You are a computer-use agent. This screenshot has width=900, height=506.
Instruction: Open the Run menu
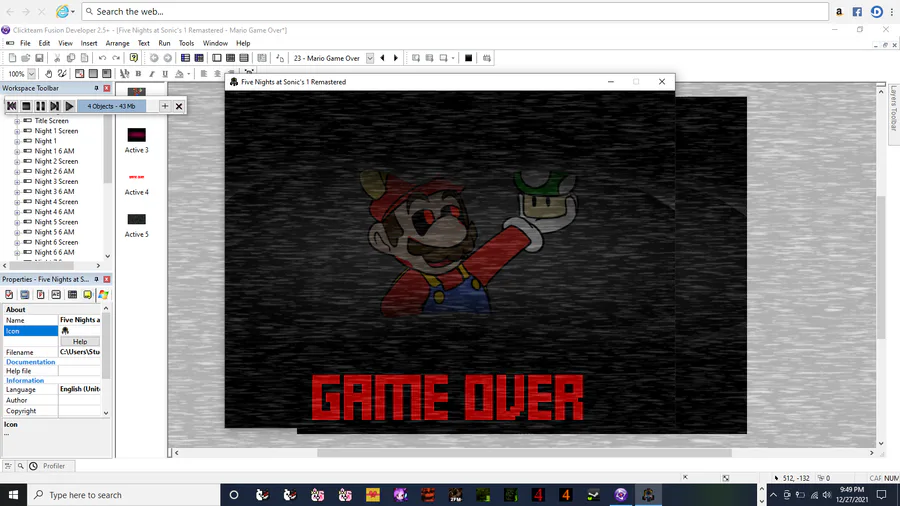(164, 43)
